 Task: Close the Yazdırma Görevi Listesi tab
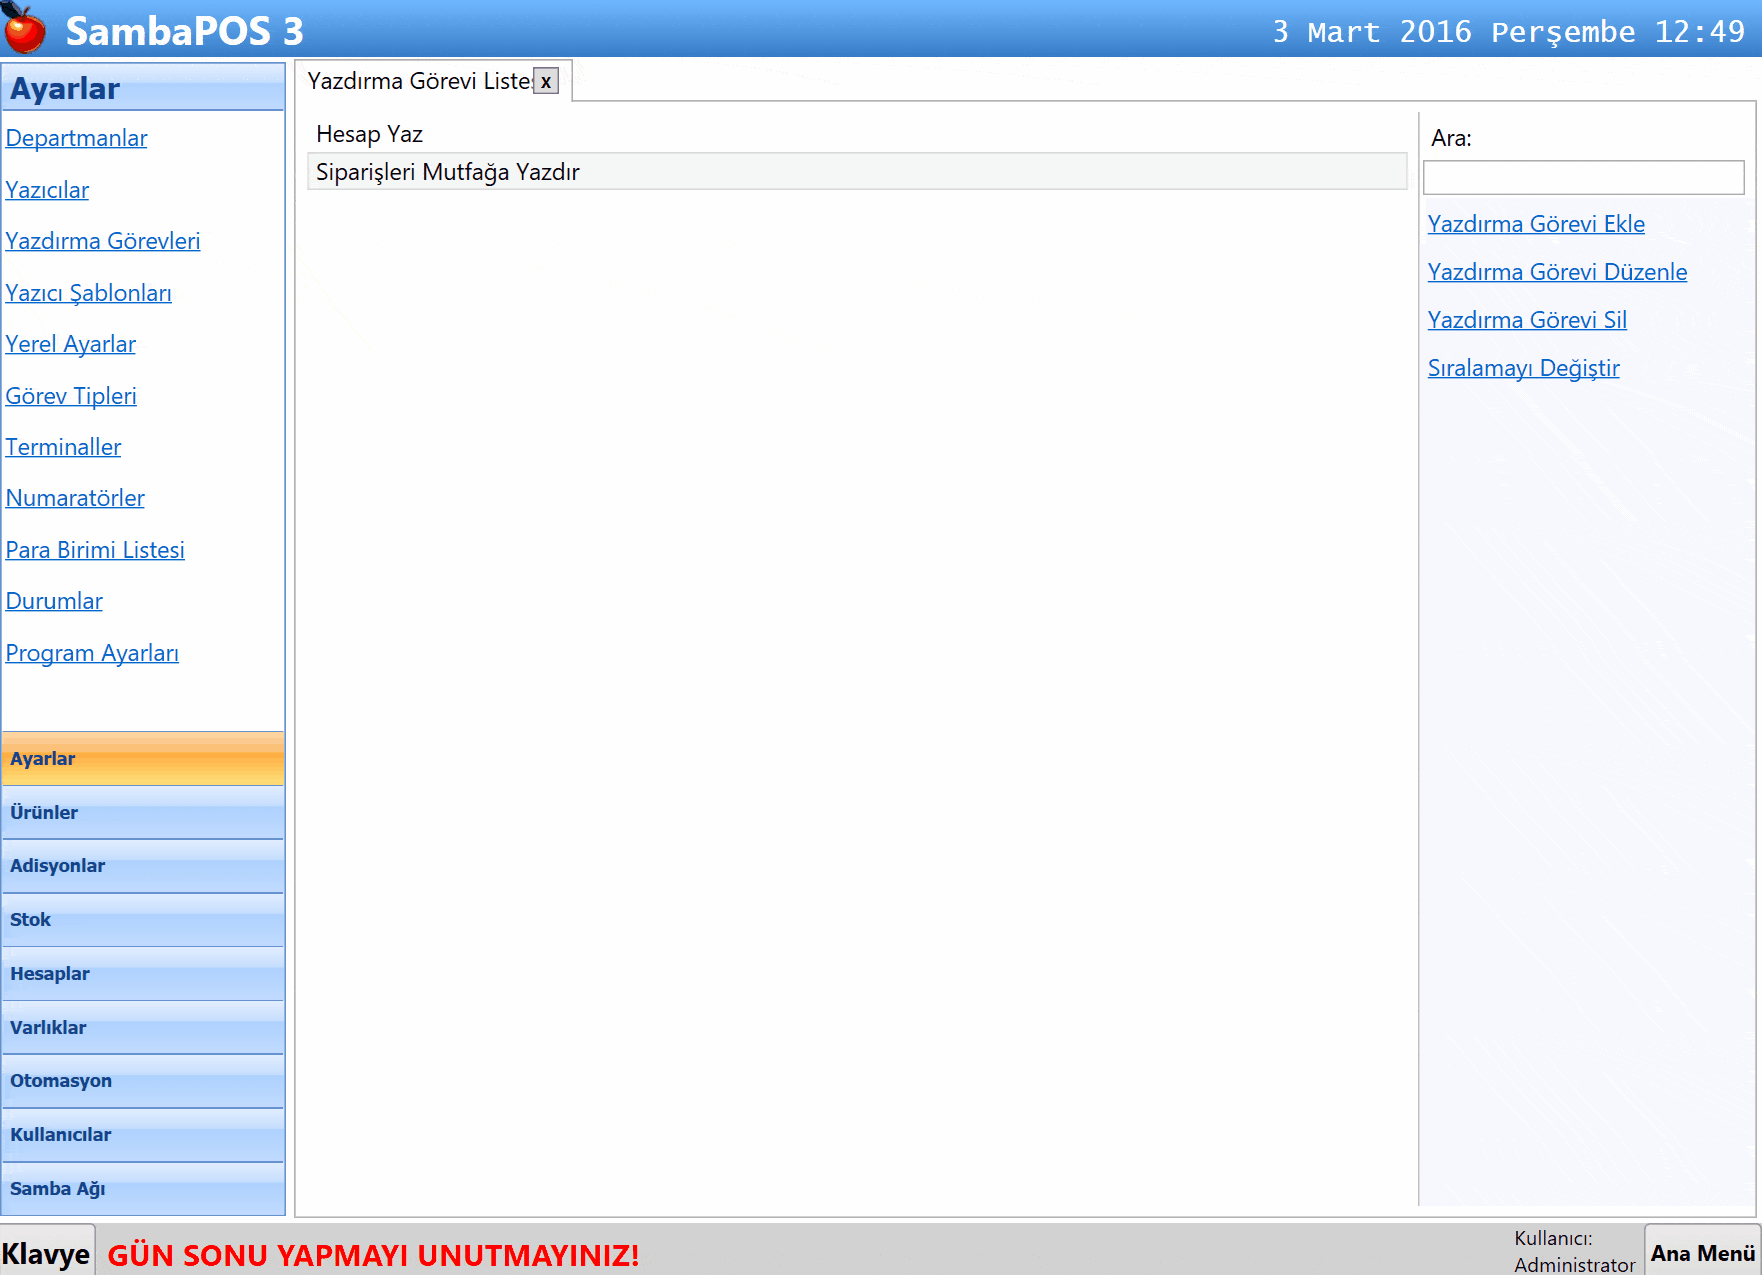[545, 82]
